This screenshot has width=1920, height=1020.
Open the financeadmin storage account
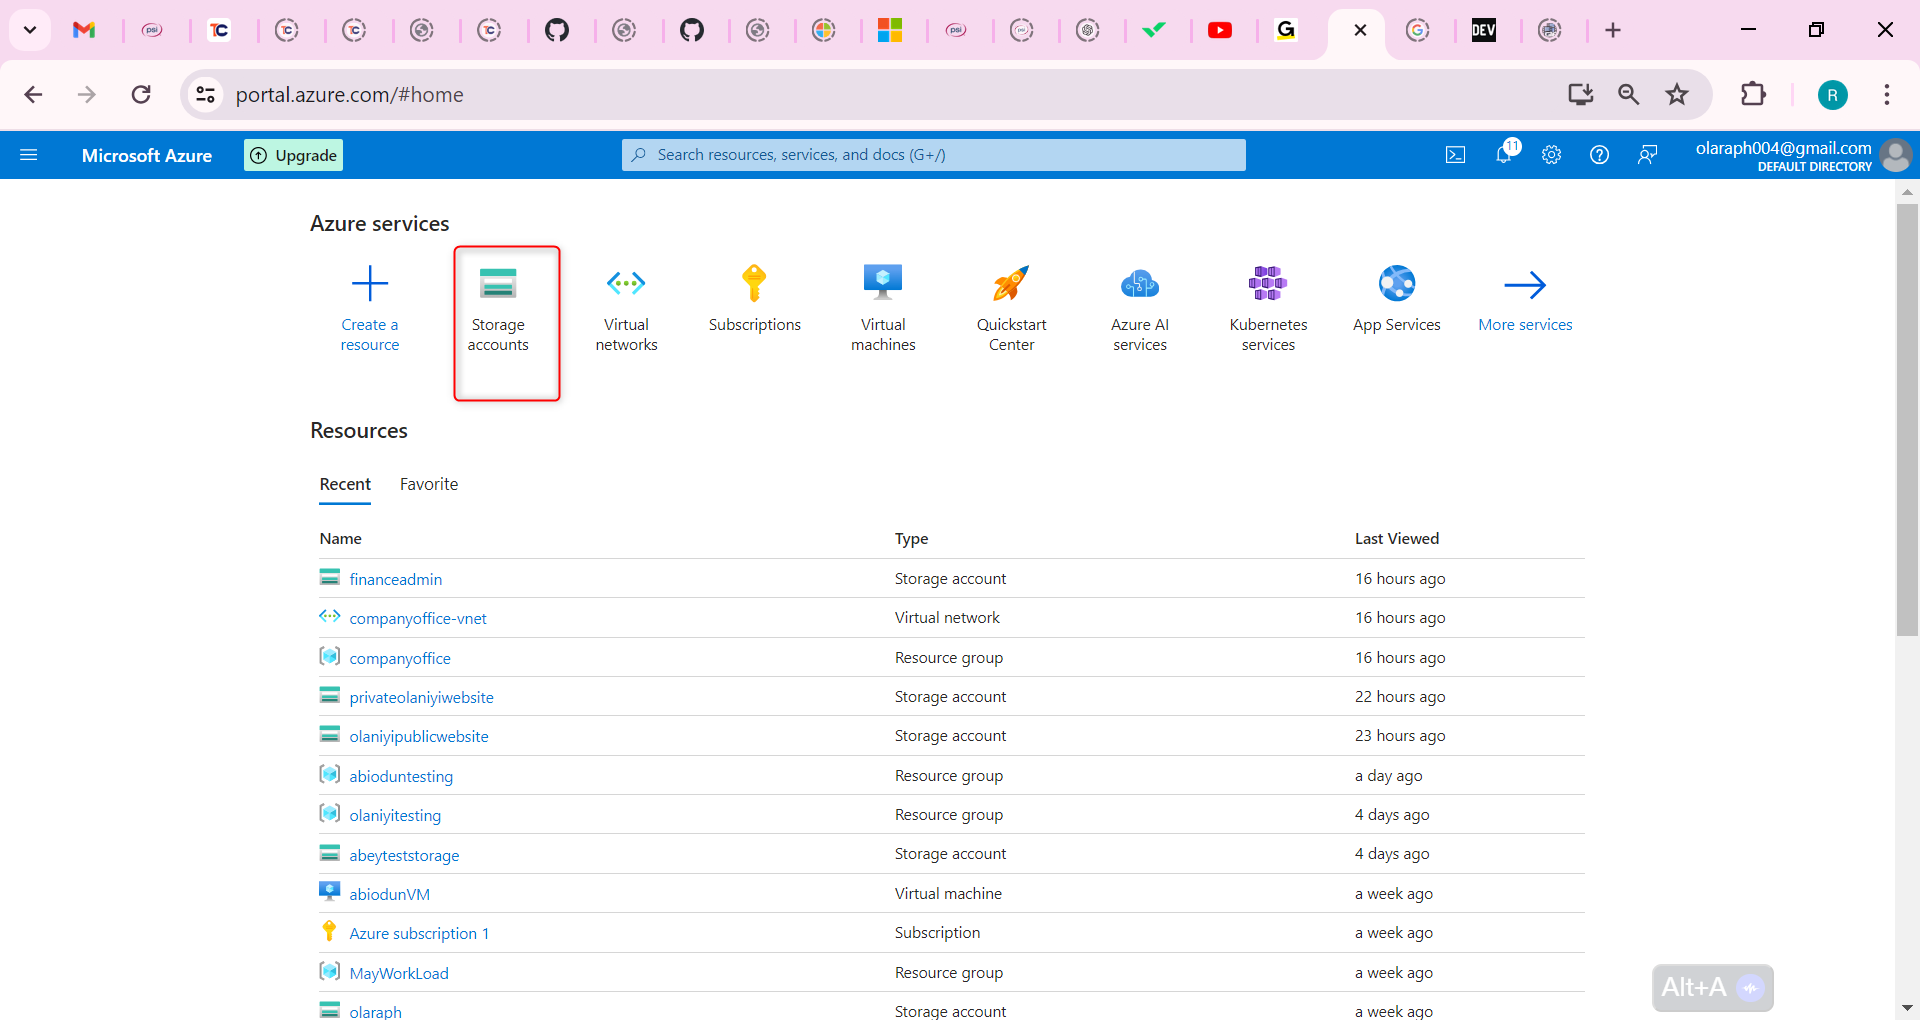(395, 579)
